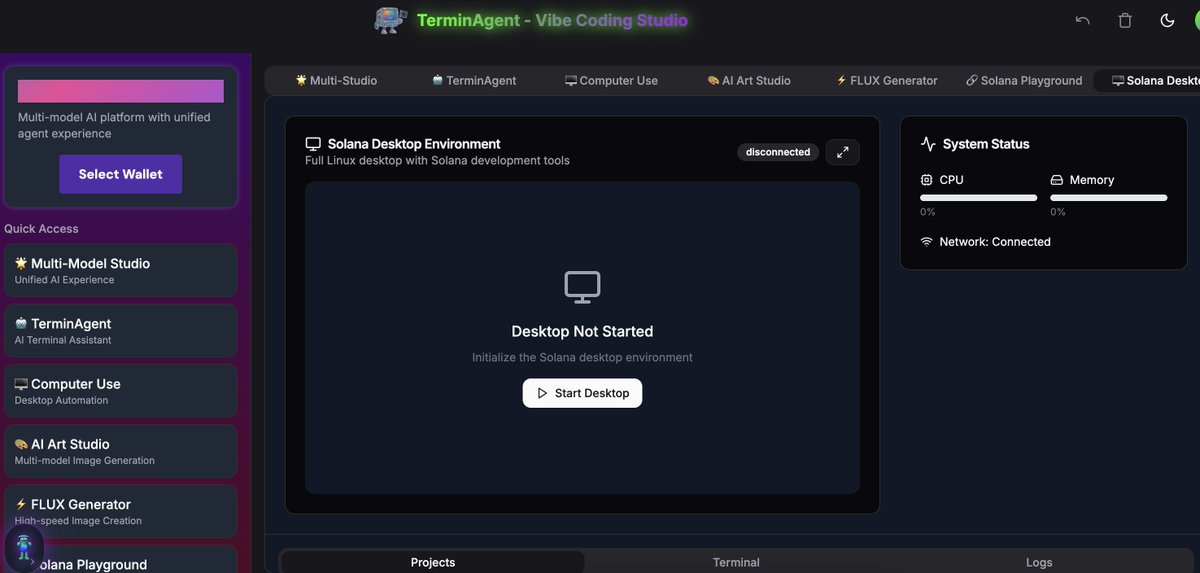Image resolution: width=1200 pixels, height=573 pixels.
Task: Expand desktop view with fullscreen arrows icon
Action: click(843, 152)
